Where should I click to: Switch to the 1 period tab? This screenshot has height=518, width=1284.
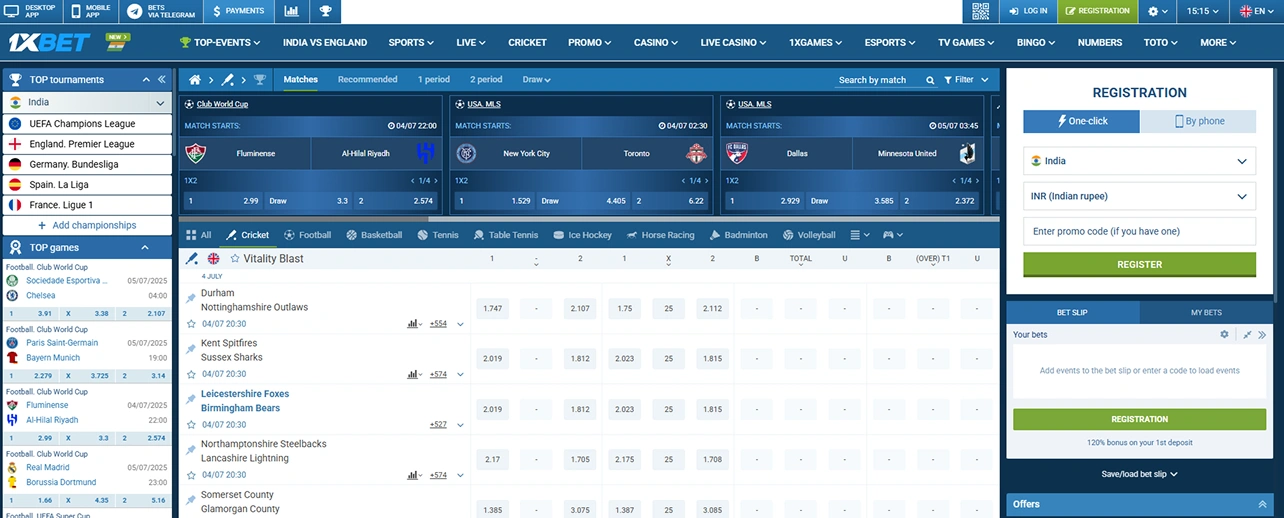click(x=434, y=80)
